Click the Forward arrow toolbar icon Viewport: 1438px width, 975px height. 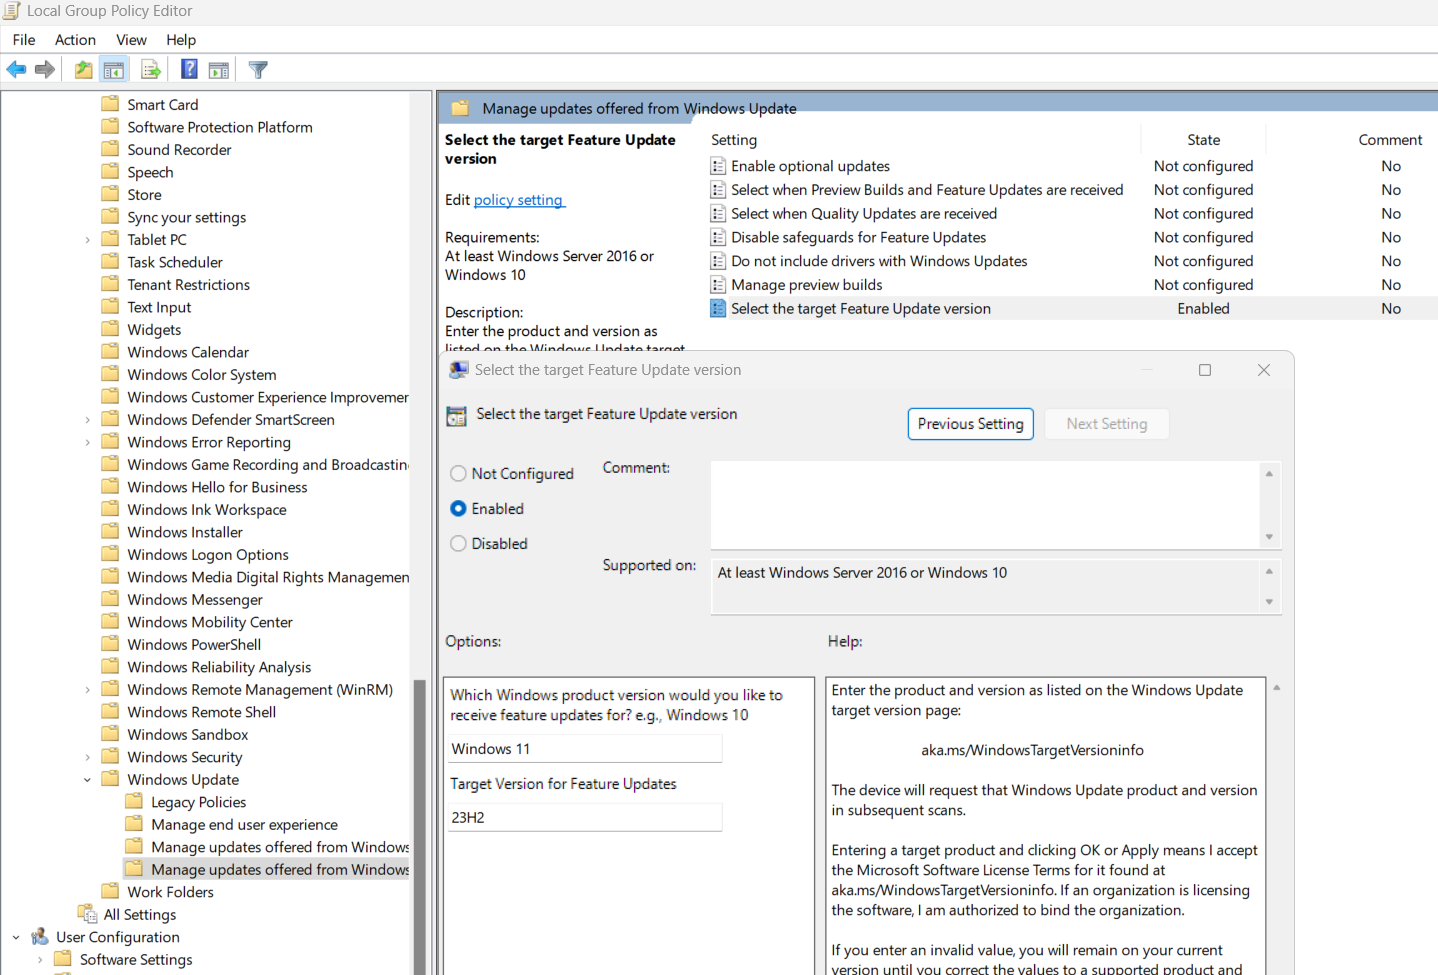point(45,70)
